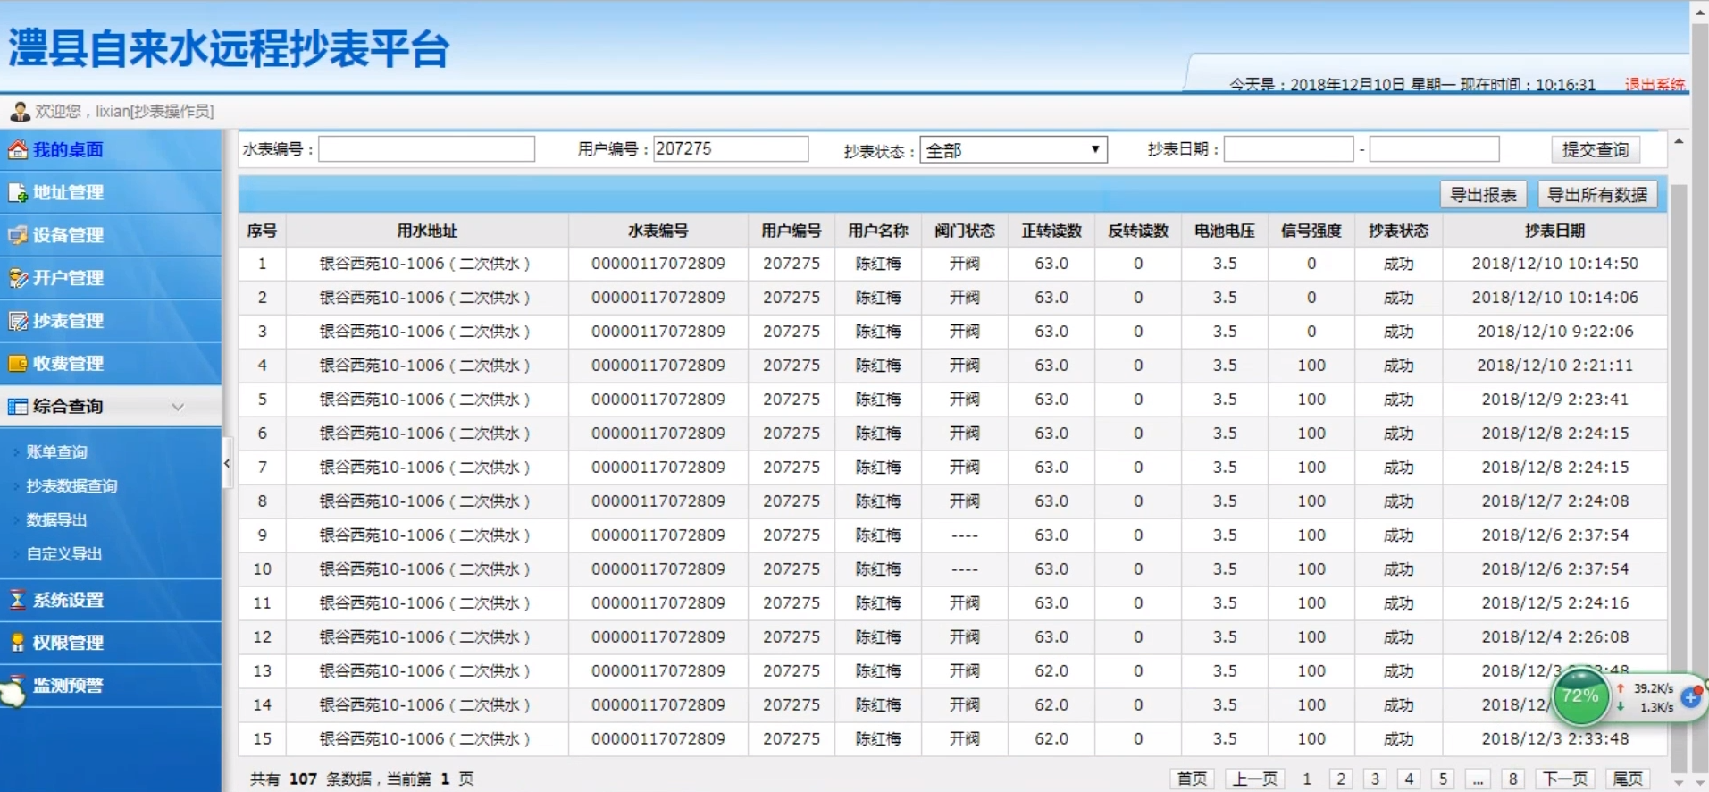Select the date cell 2018/12/4 2:26:08
Screen dimensions: 1709x792
tap(1555, 638)
